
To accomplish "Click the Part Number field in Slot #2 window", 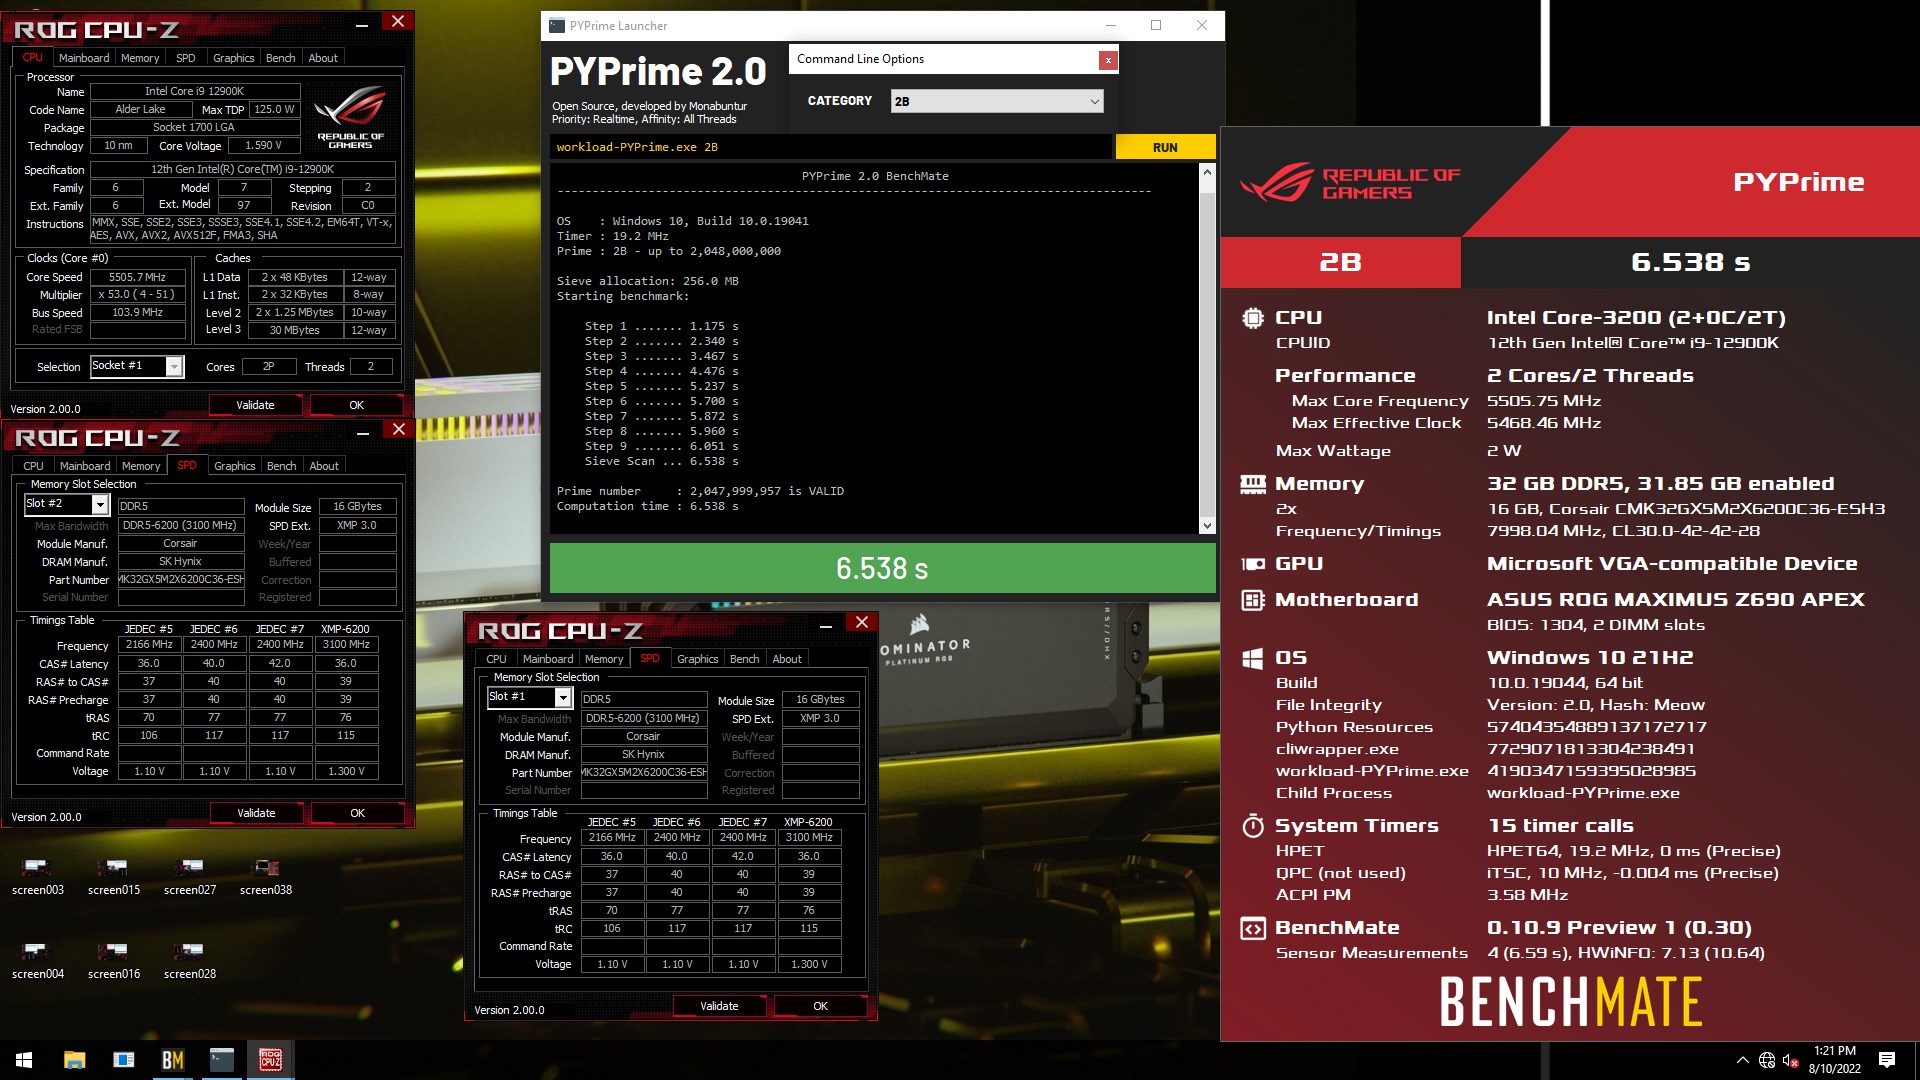I will click(181, 579).
